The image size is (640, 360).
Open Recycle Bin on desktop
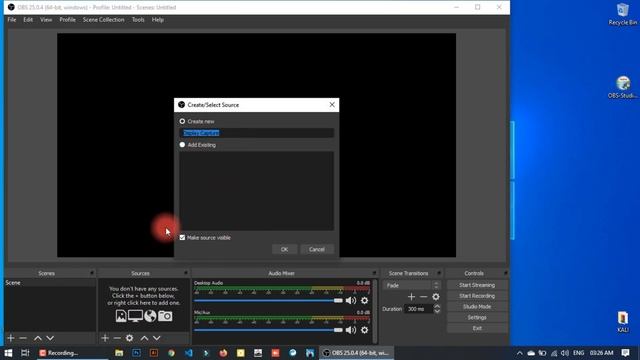point(623,14)
